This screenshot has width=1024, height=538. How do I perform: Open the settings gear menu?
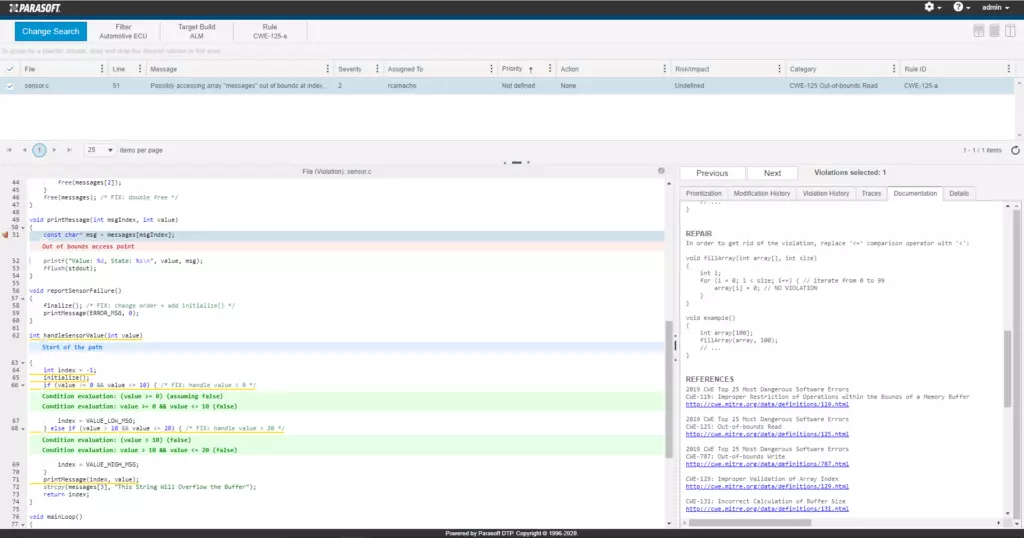coord(932,7)
